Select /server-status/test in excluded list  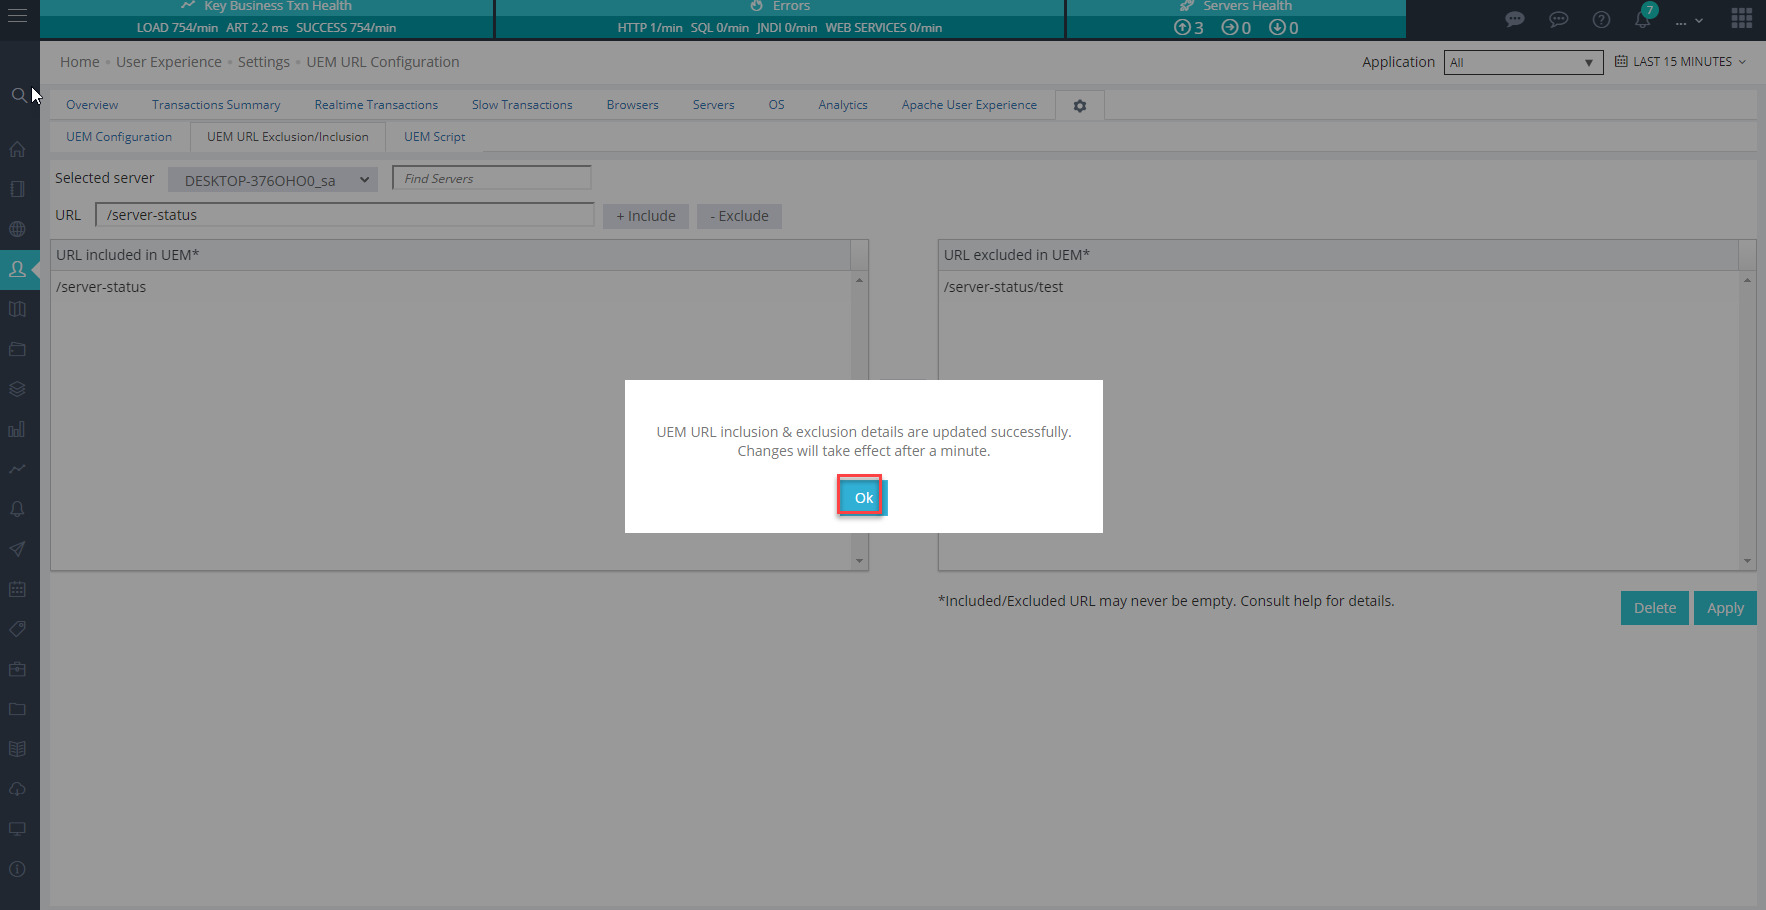click(x=1003, y=287)
